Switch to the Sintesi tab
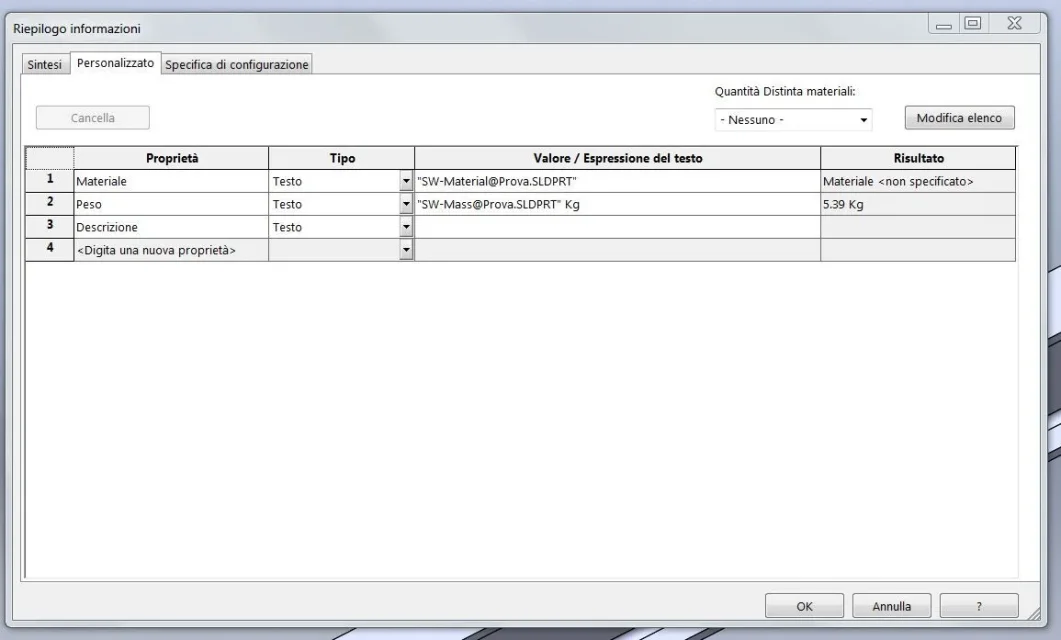This screenshot has height=640, width=1061. point(45,64)
